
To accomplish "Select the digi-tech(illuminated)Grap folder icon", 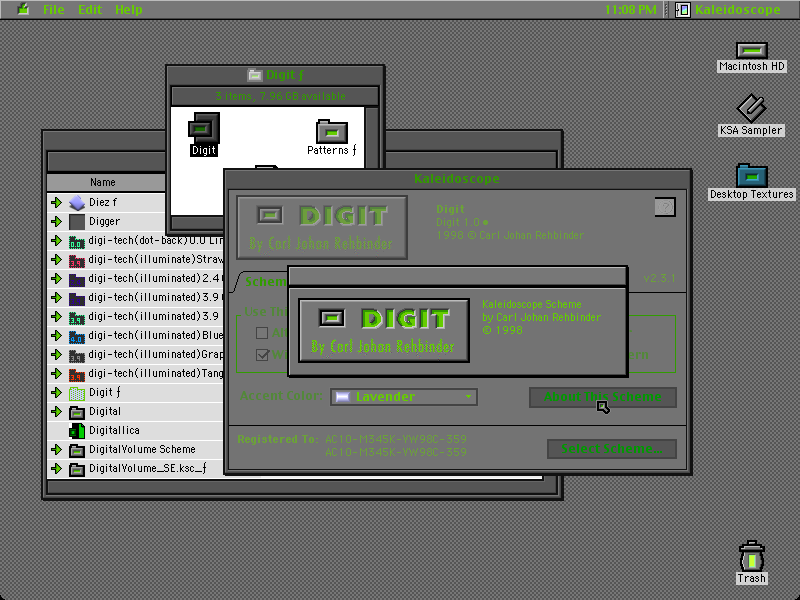I will pos(77,356).
